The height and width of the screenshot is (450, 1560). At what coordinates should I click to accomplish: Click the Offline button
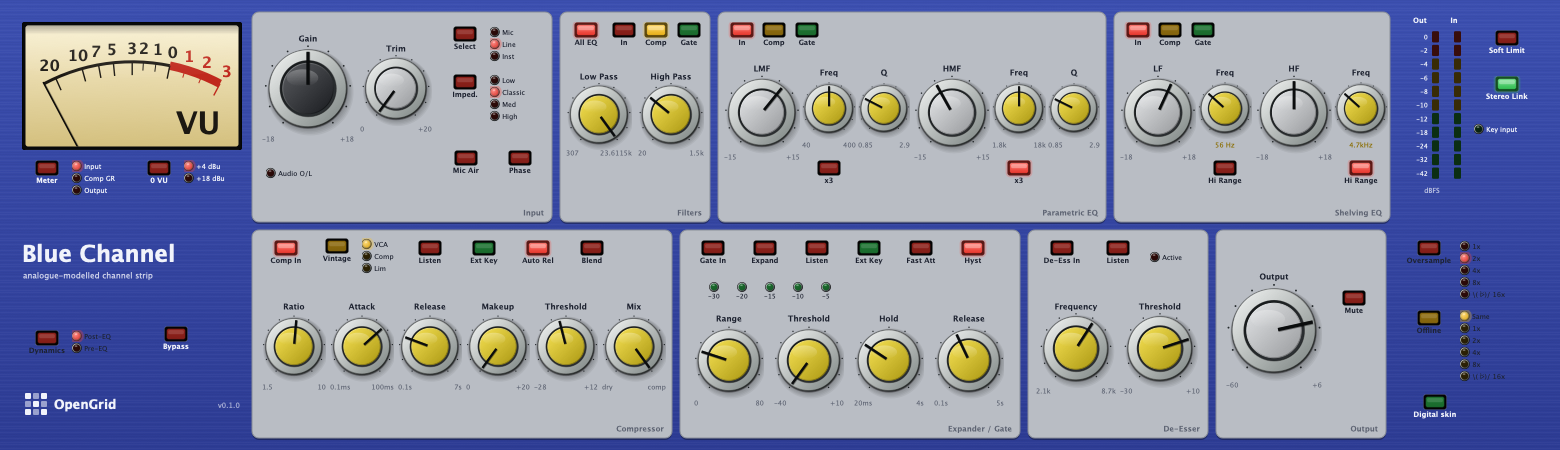pos(1429,318)
